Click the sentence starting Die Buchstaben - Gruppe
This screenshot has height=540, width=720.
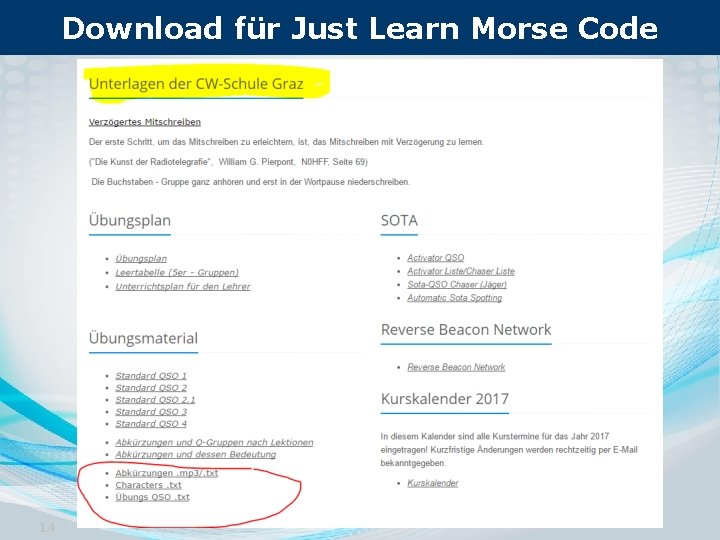250,182
